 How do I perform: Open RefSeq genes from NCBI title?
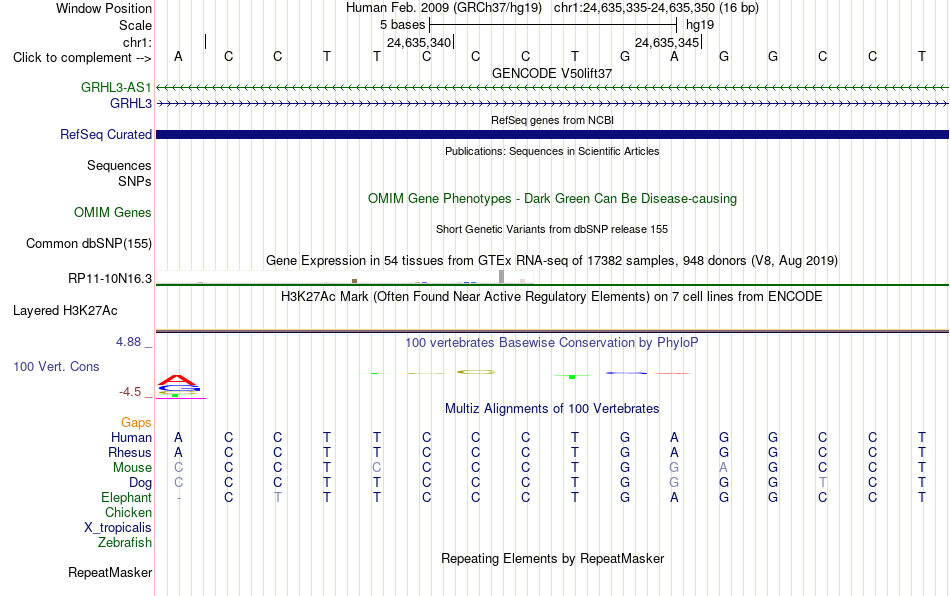tap(552, 120)
